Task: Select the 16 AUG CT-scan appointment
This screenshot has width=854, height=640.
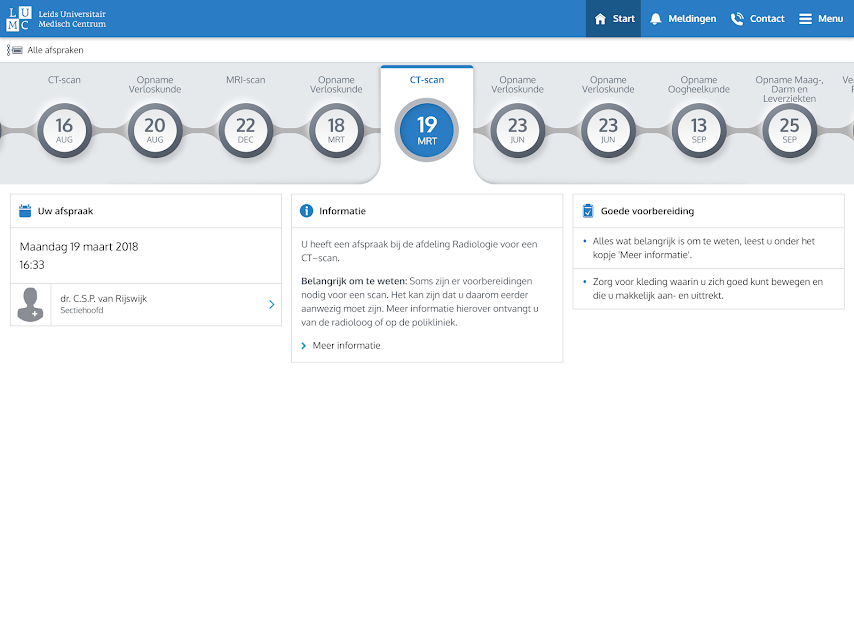Action: [64, 131]
